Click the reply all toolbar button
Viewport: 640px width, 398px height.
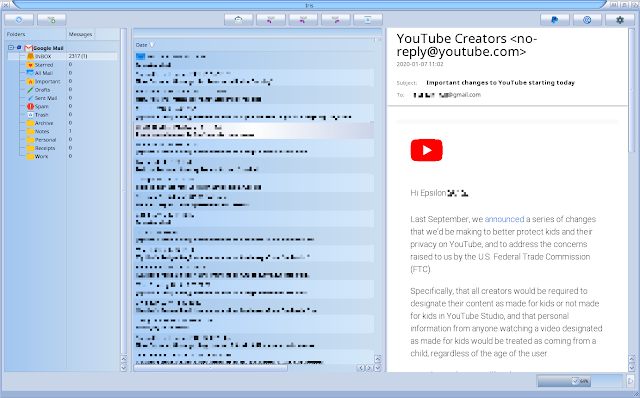click(x=303, y=20)
